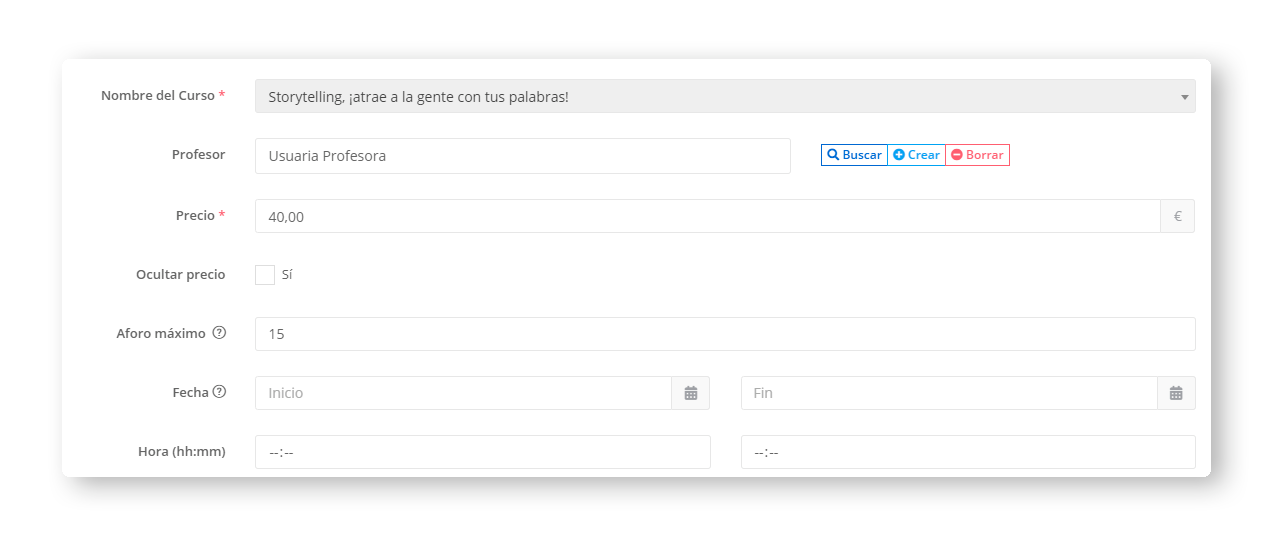1276x536 pixels.
Task: Focus the Profesor text field
Action: [x=522, y=156]
